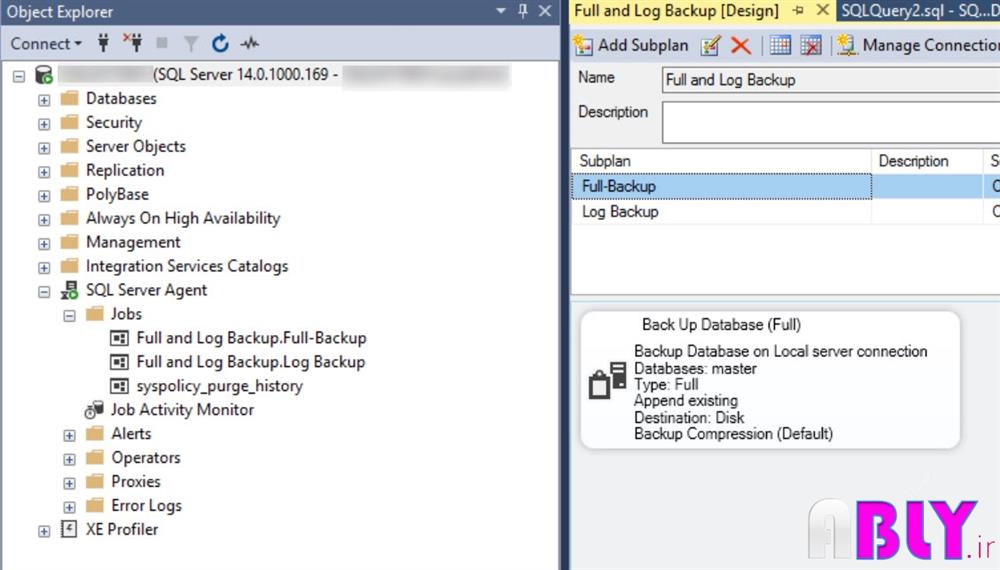
Task: Click the syspolicy_purge_history job icon
Action: click(119, 386)
